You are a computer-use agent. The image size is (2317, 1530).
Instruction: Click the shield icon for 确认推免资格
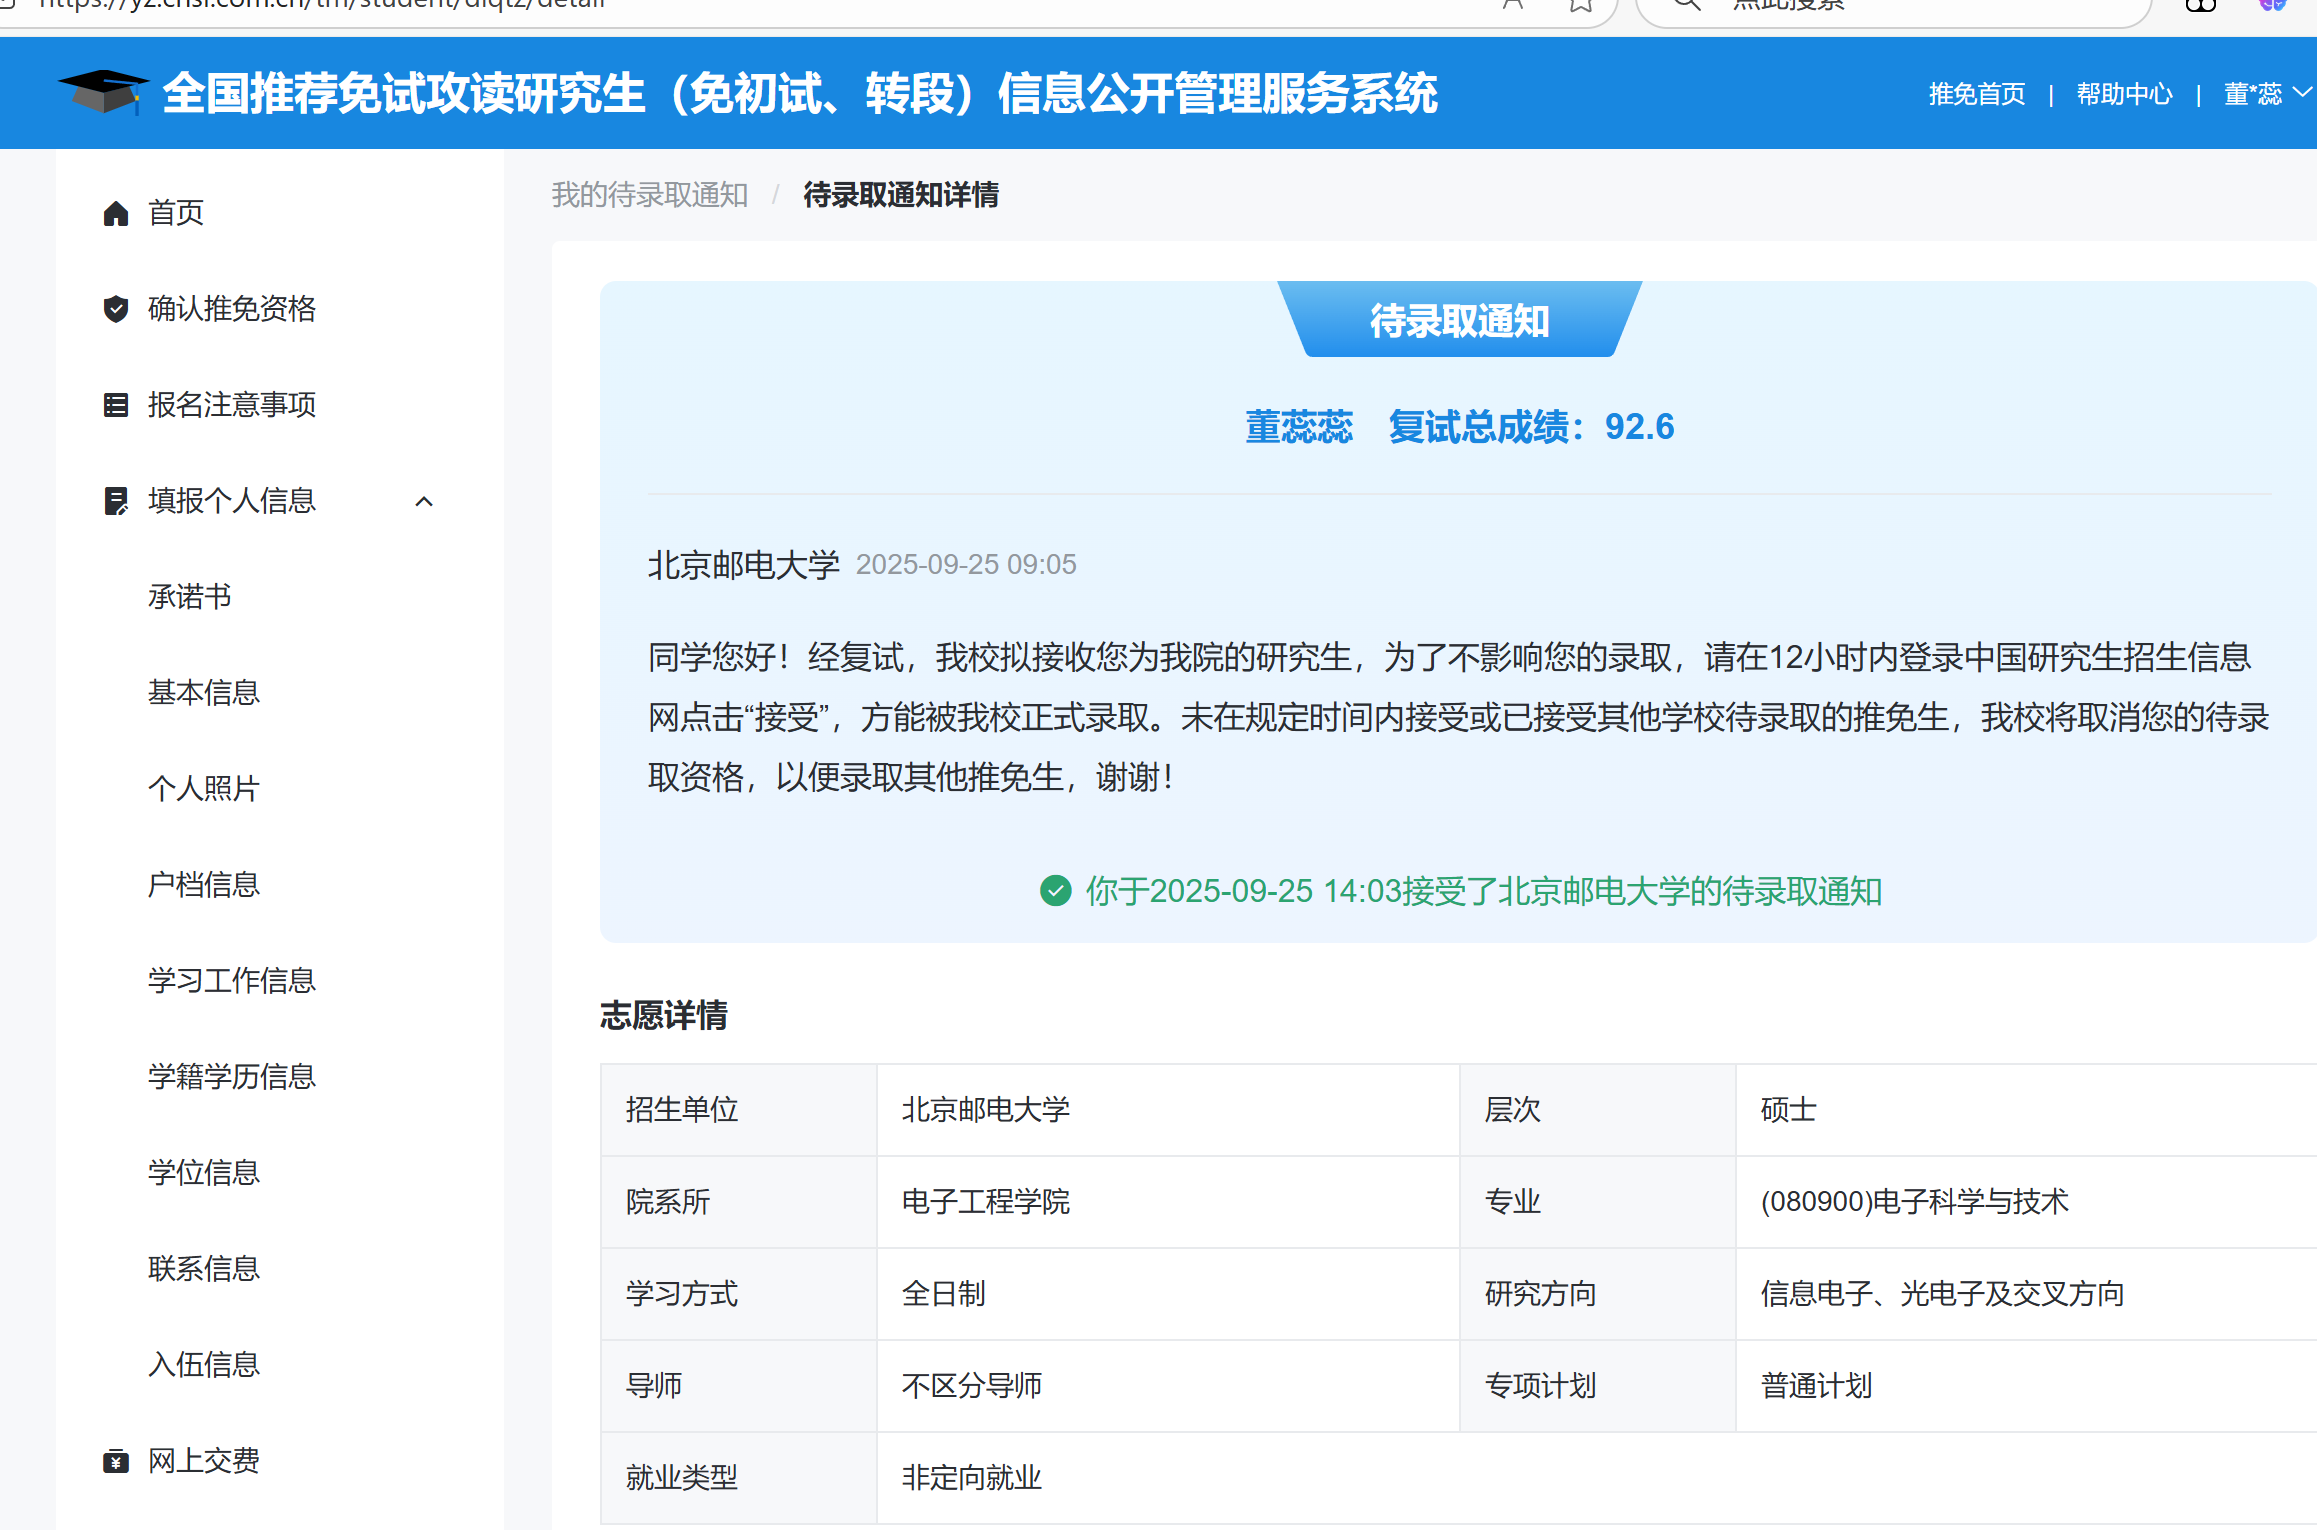(116, 309)
